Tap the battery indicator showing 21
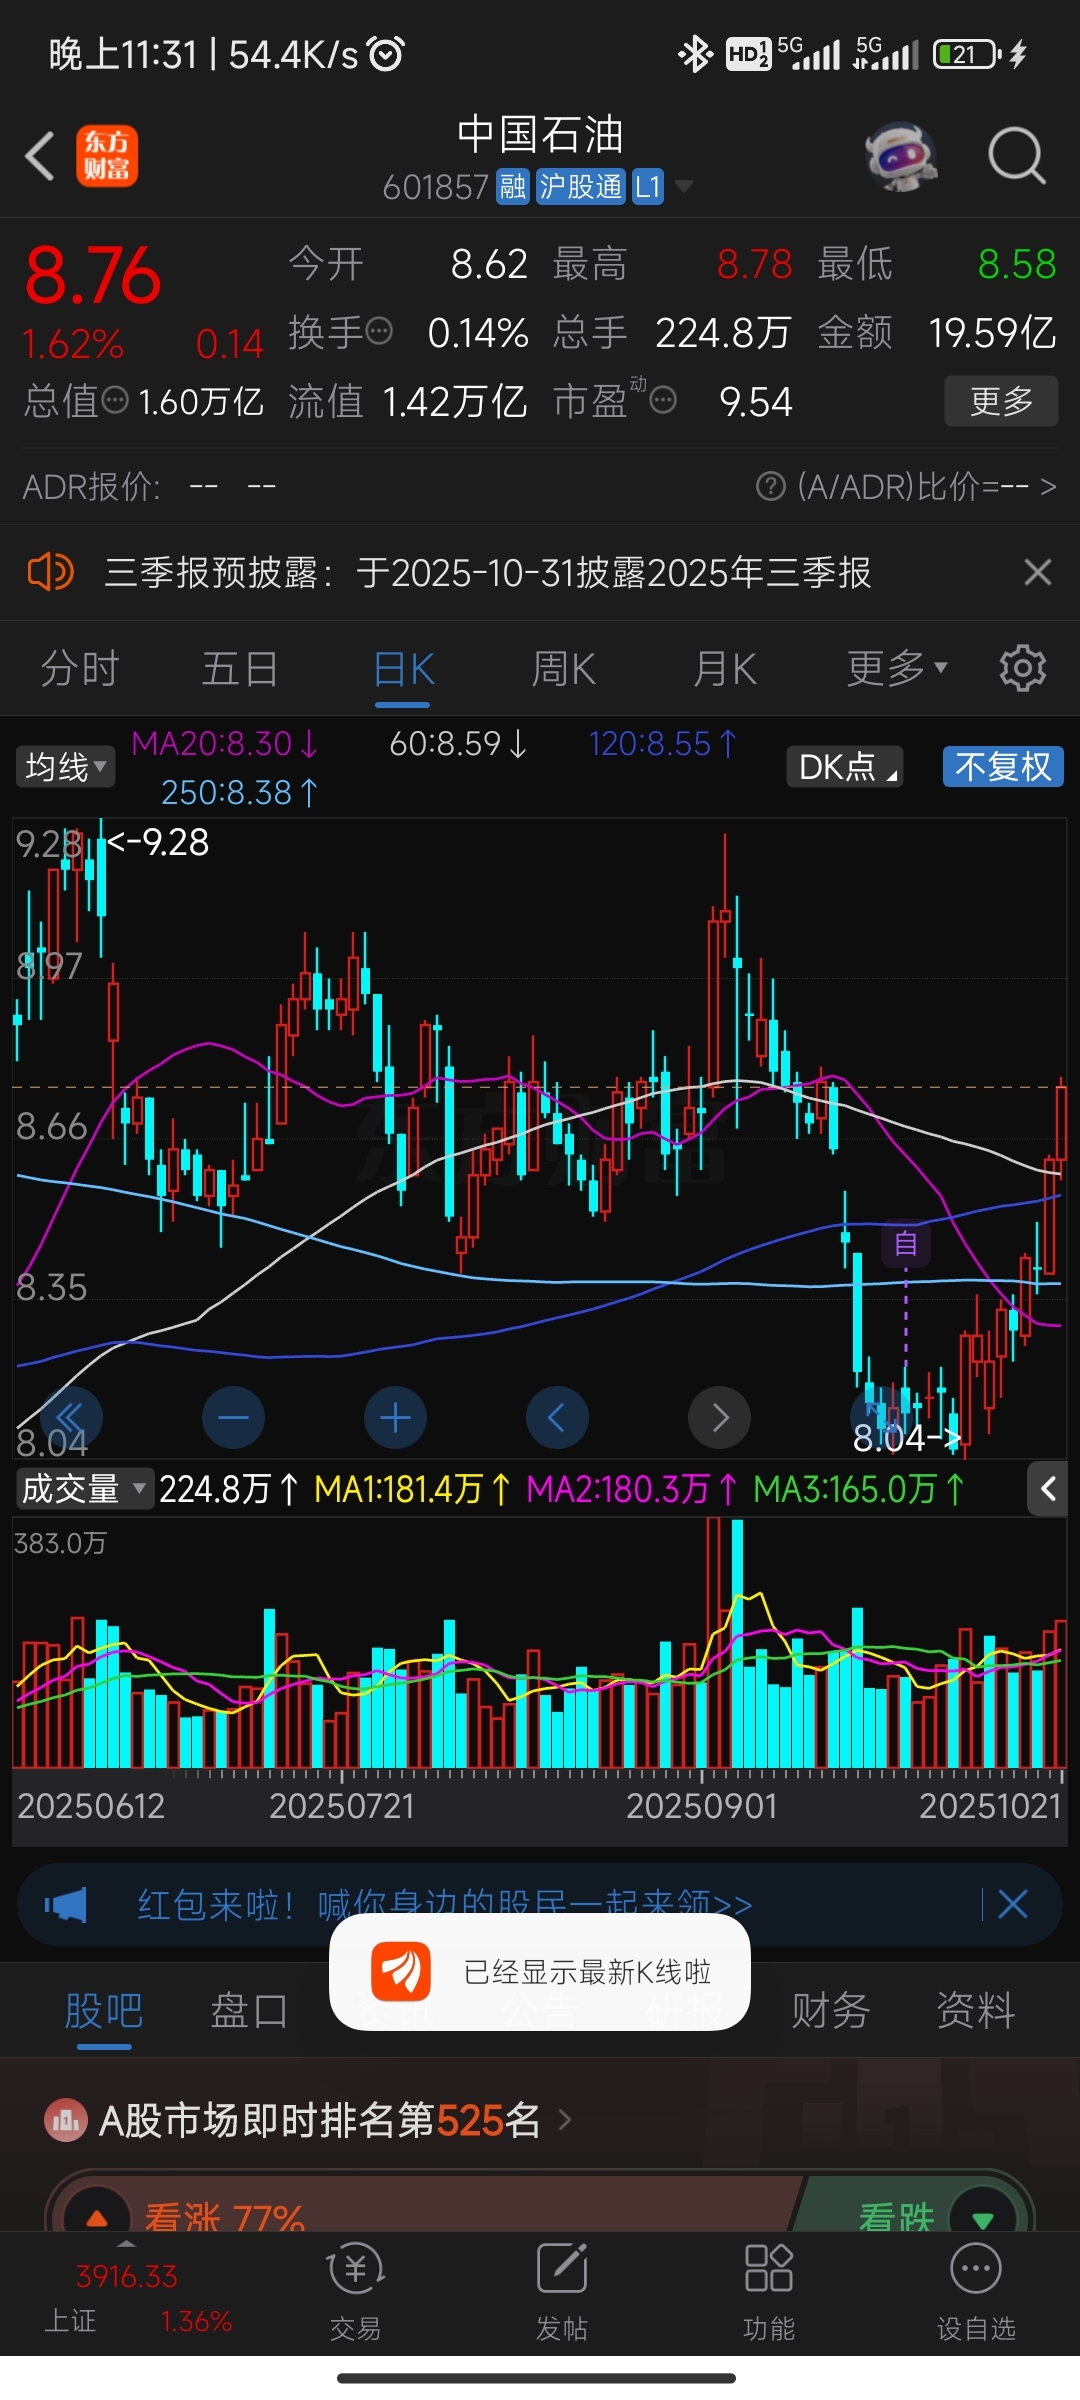 pyautogui.click(x=967, y=54)
